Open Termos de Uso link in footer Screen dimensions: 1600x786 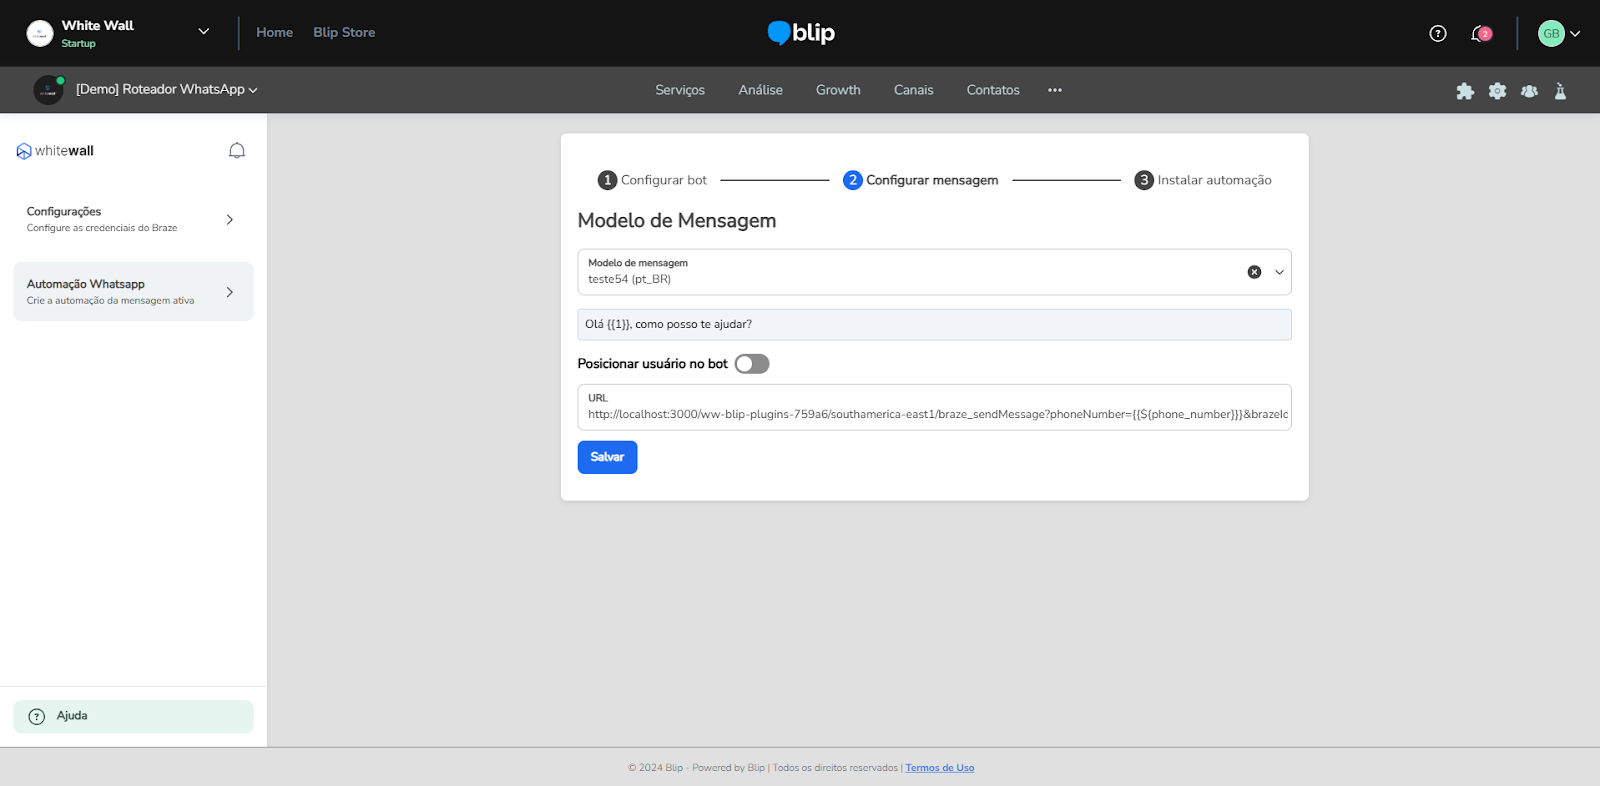(940, 768)
